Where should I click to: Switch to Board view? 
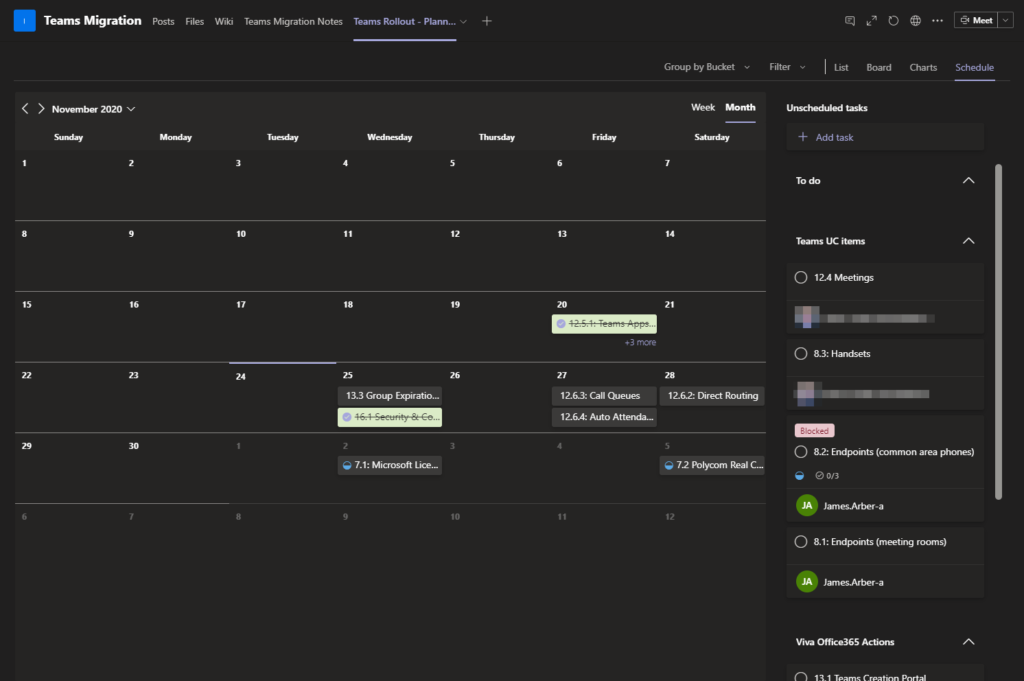point(879,67)
